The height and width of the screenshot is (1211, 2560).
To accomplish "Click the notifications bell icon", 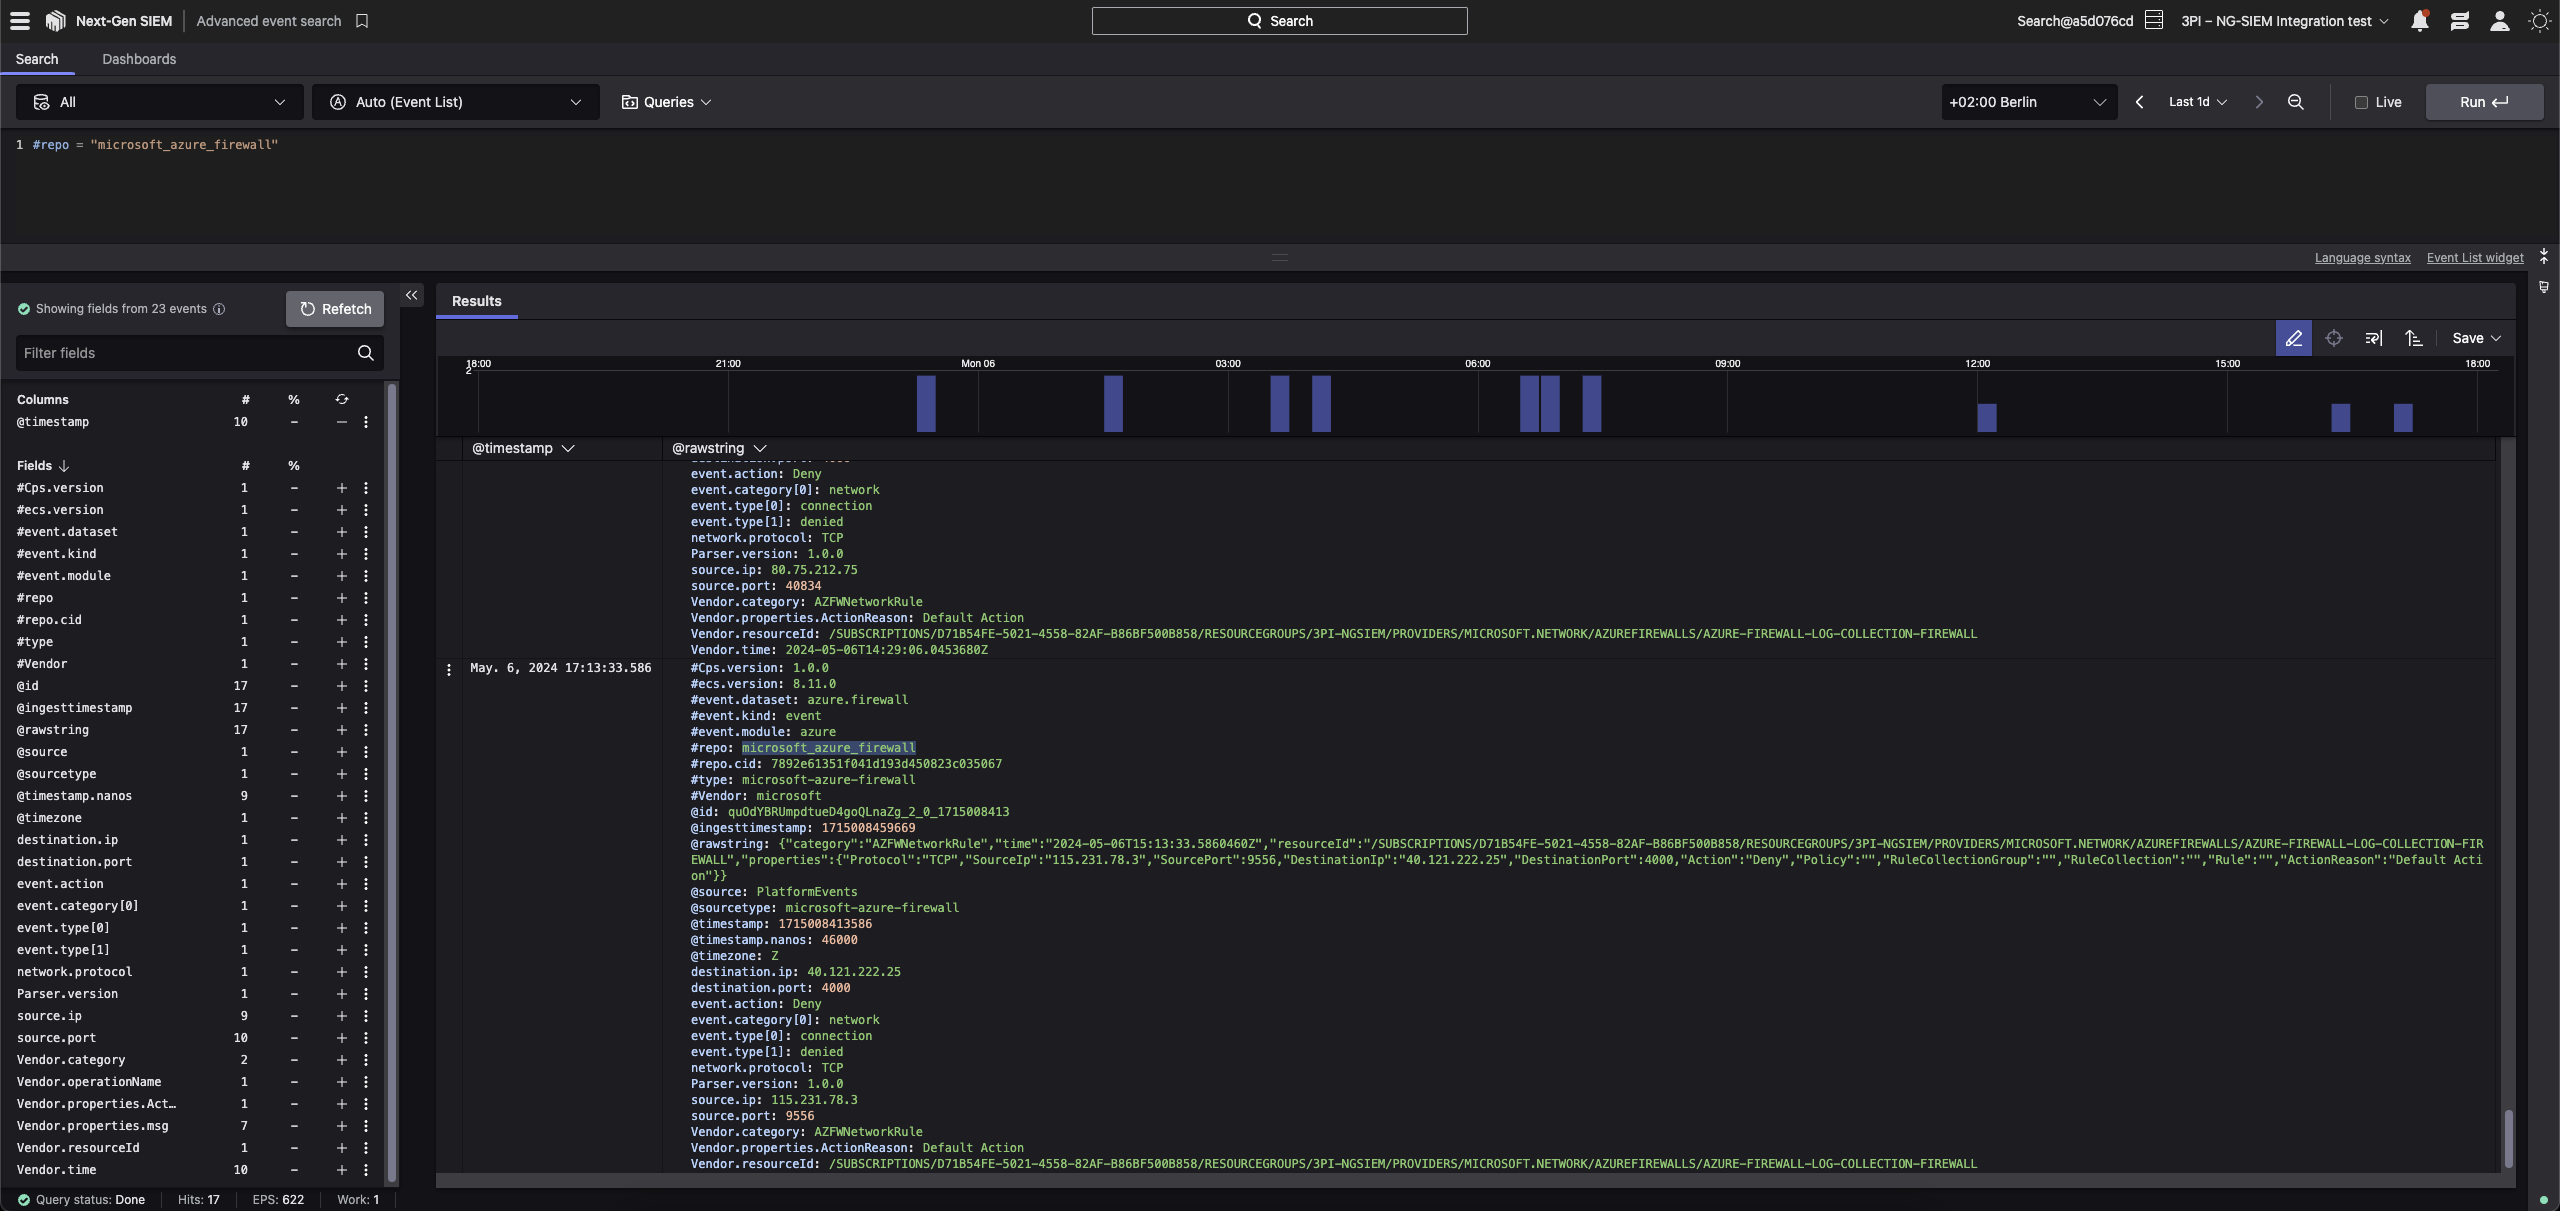I will click(2419, 21).
